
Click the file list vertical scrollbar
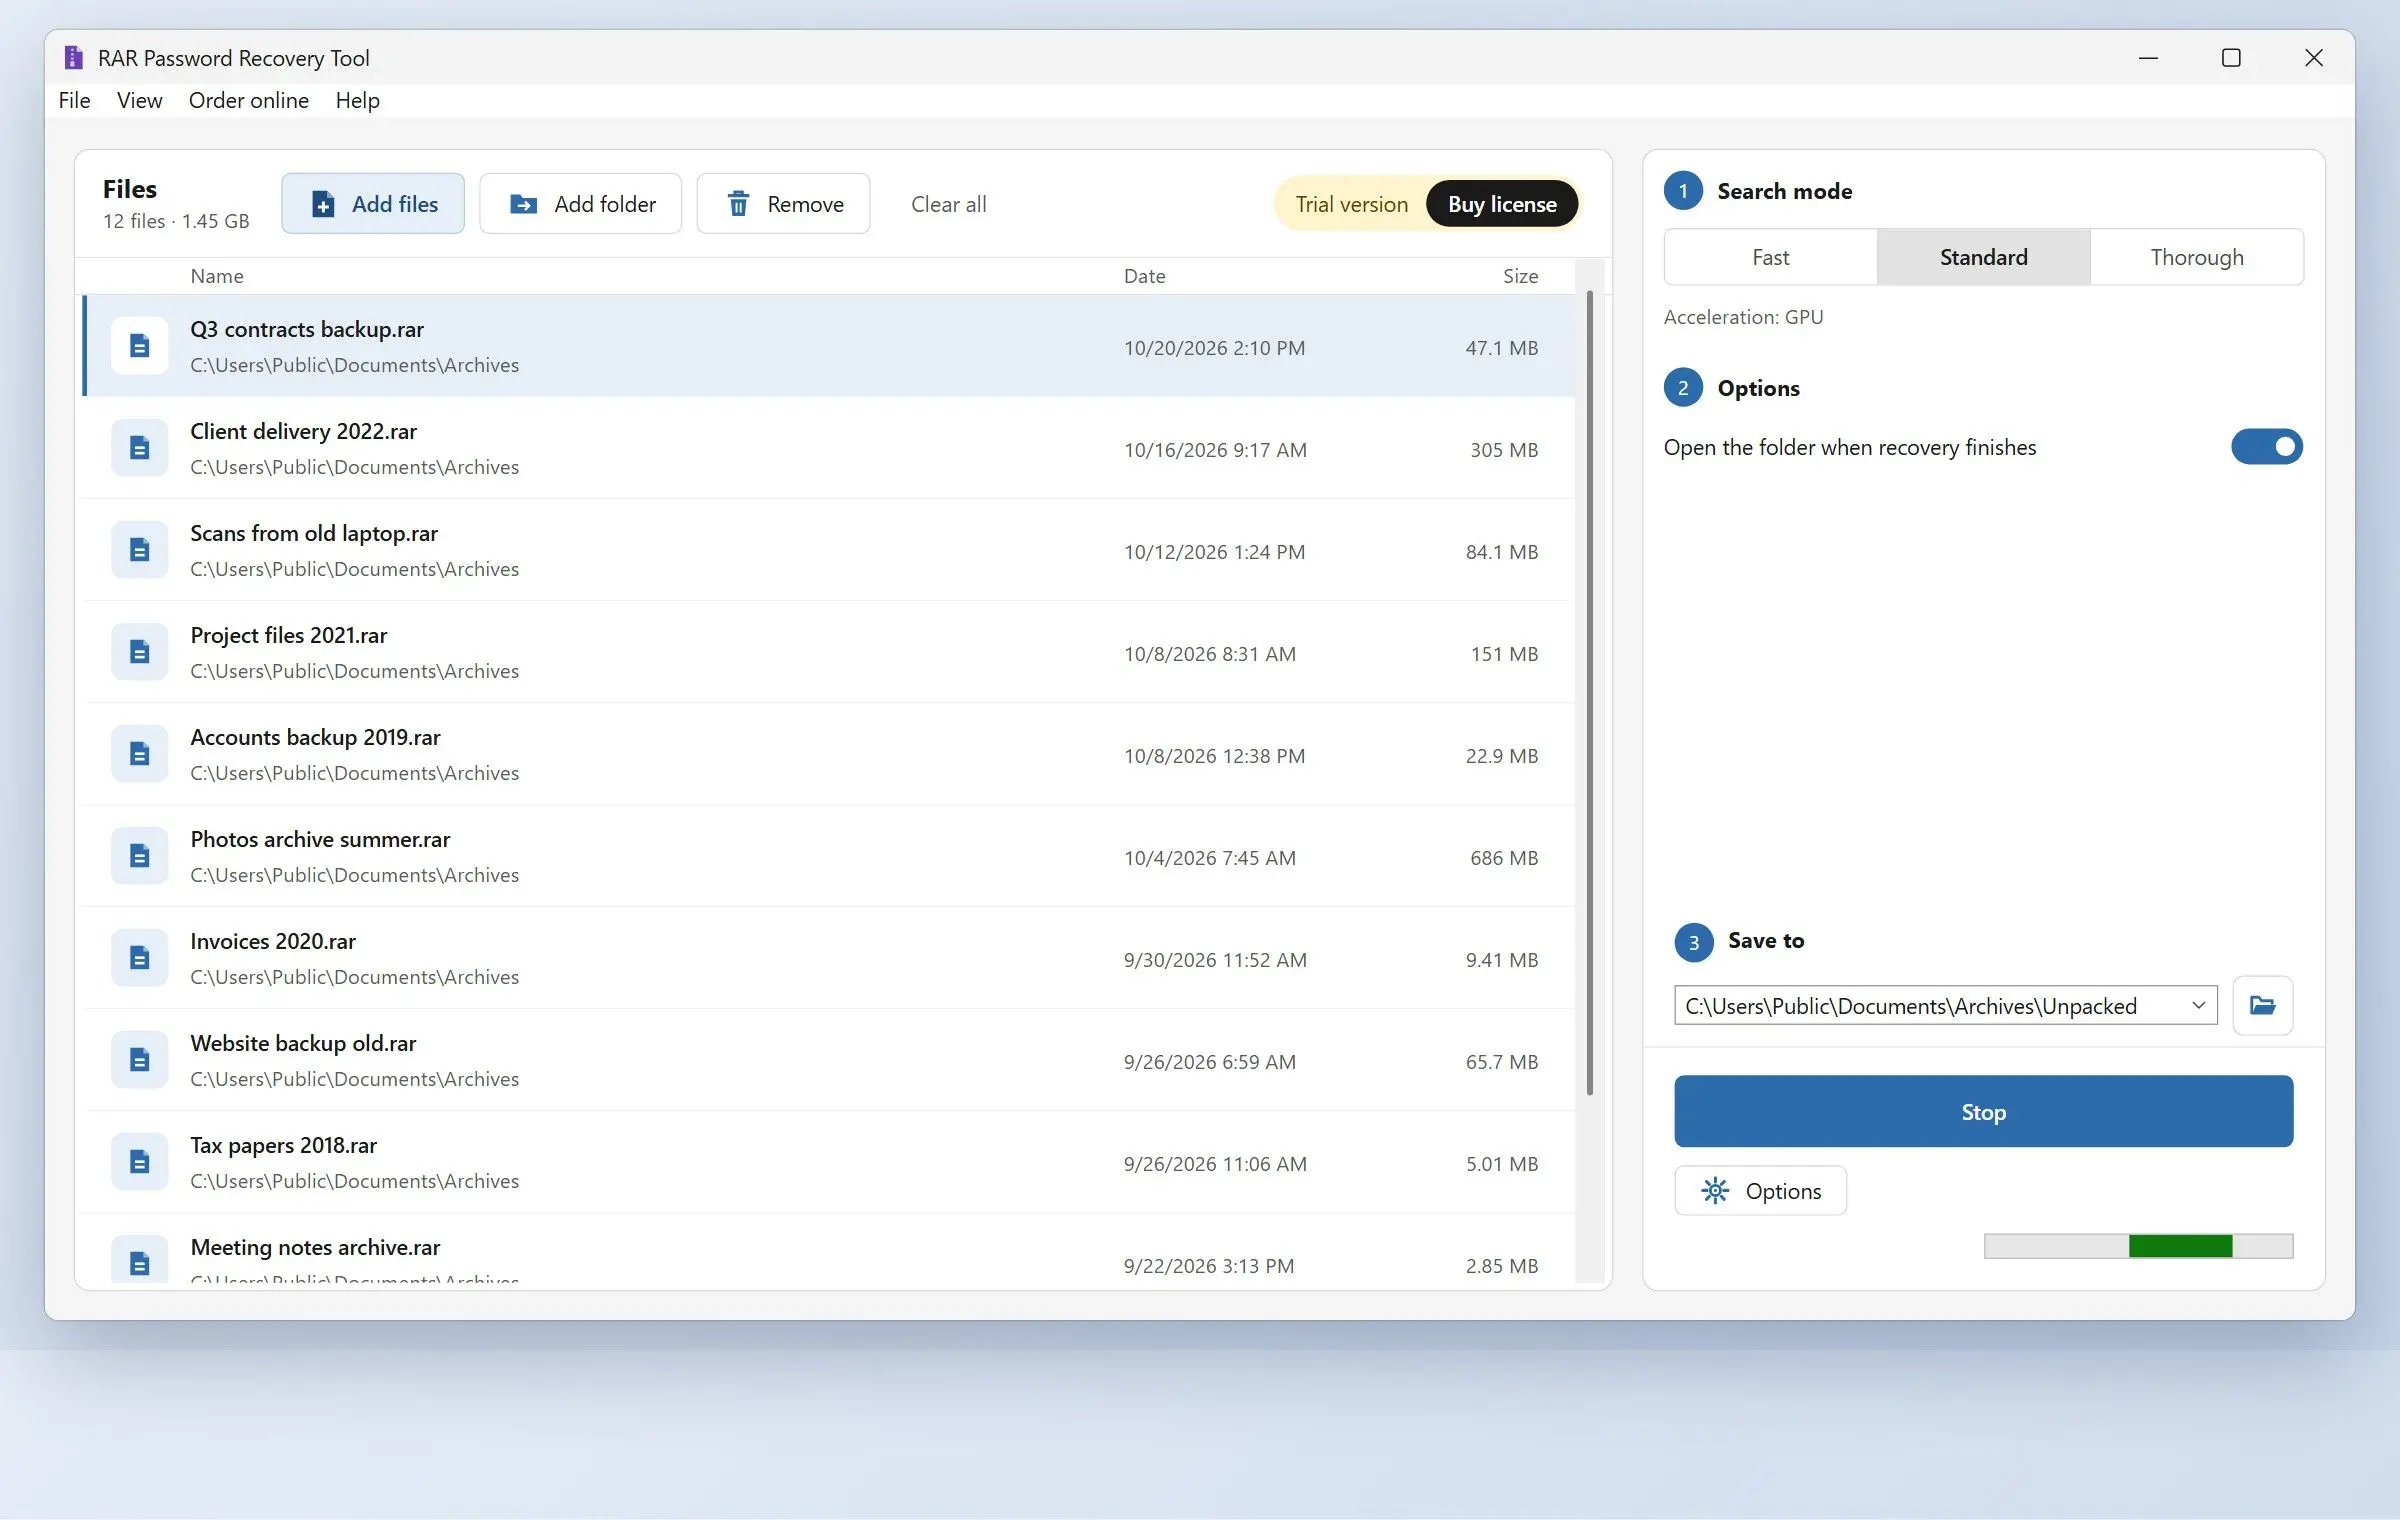tap(1589, 692)
